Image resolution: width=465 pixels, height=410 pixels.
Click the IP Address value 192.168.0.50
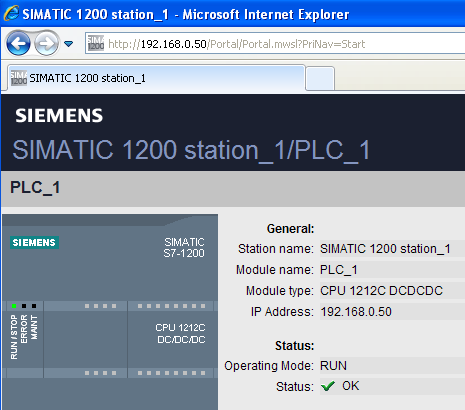[x=356, y=312]
